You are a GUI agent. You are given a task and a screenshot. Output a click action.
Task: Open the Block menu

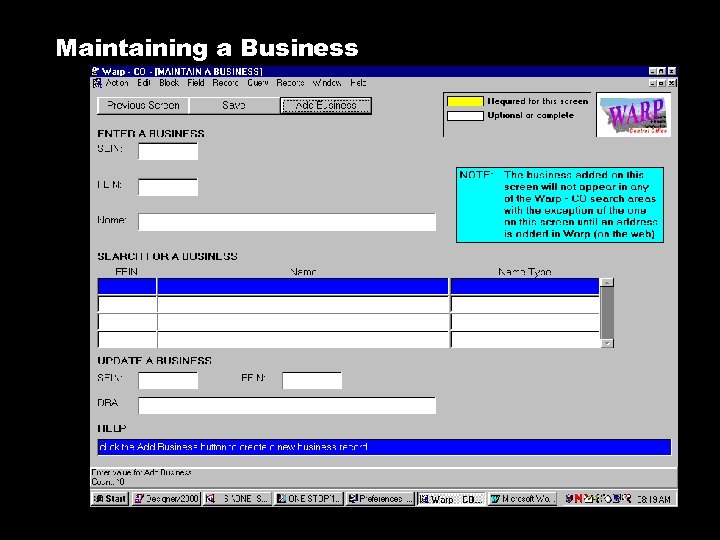click(x=169, y=83)
